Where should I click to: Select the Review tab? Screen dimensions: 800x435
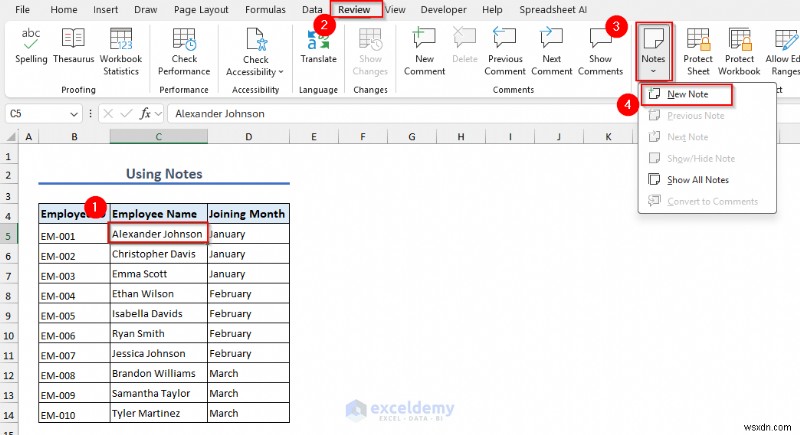tap(354, 10)
